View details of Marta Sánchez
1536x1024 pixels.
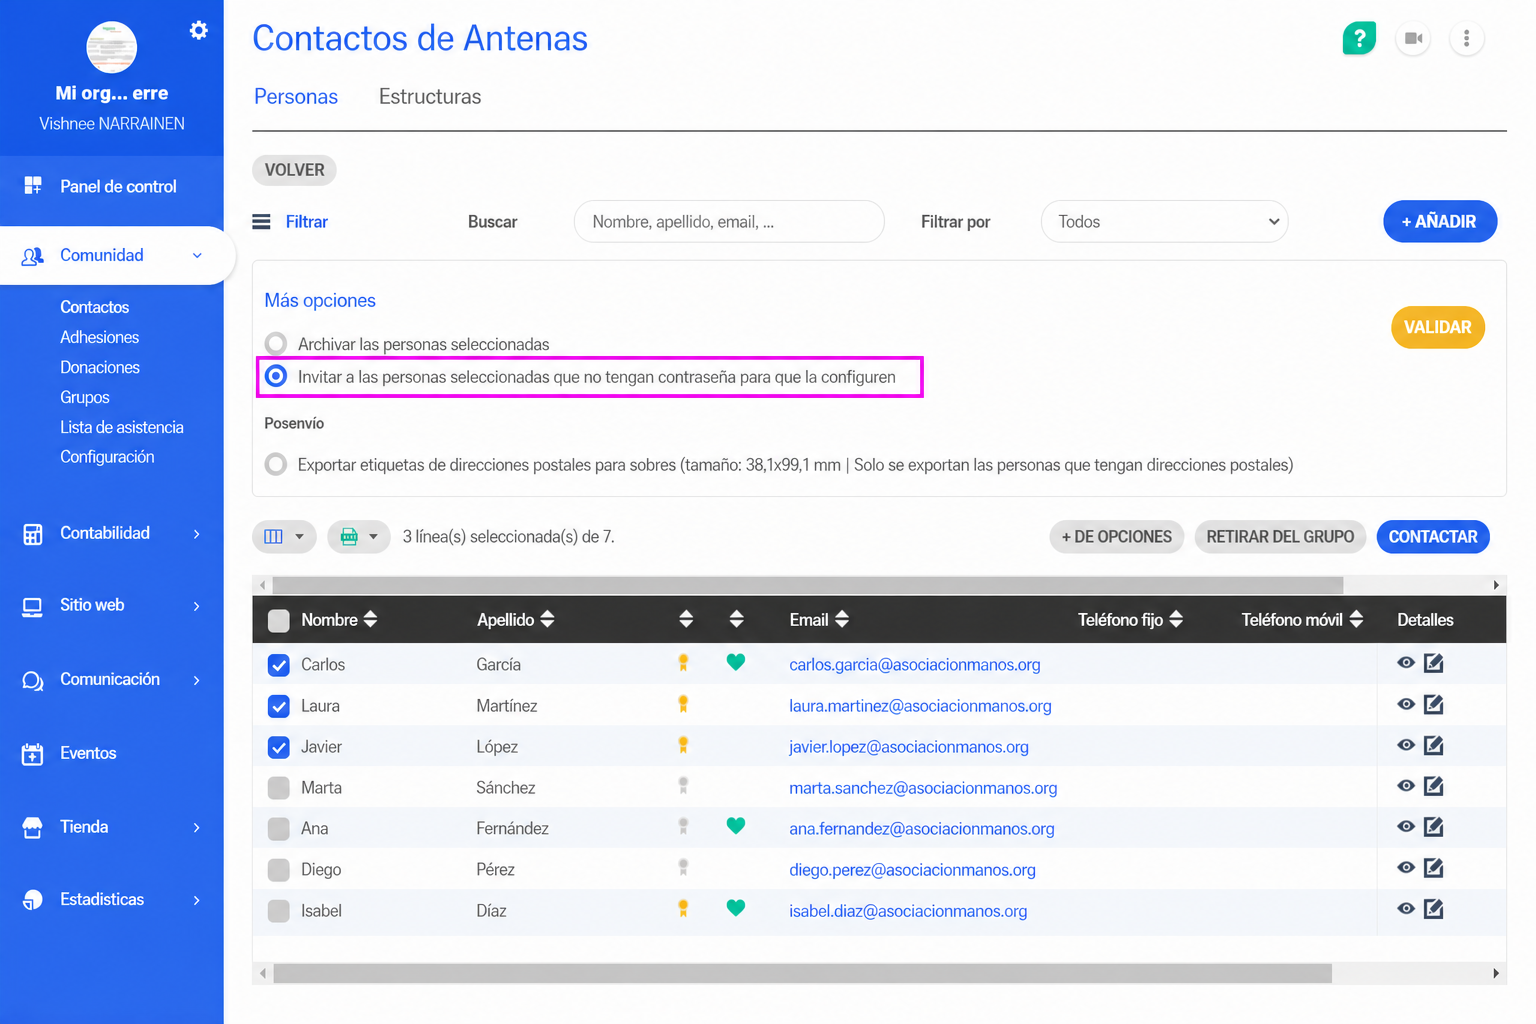1406,786
